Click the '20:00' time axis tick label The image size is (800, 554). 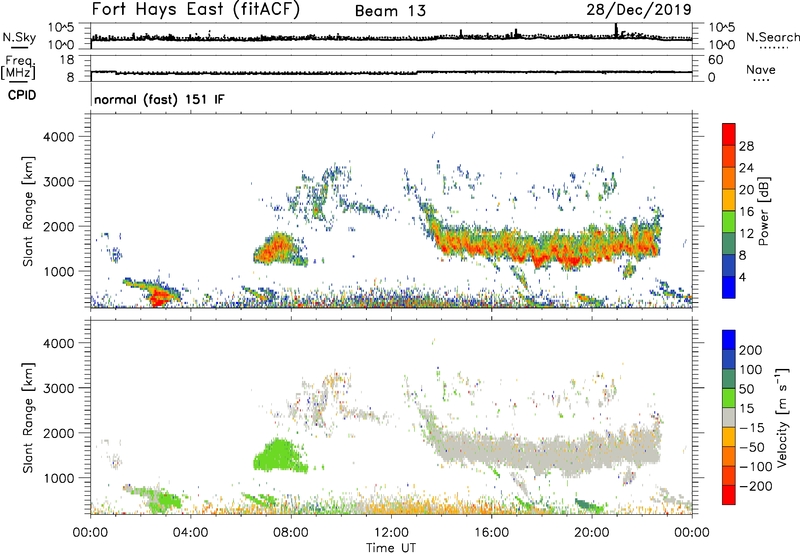pyautogui.click(x=591, y=533)
